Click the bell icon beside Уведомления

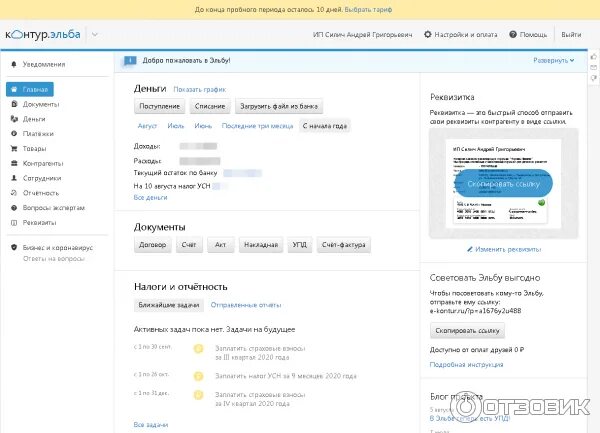tap(14, 64)
